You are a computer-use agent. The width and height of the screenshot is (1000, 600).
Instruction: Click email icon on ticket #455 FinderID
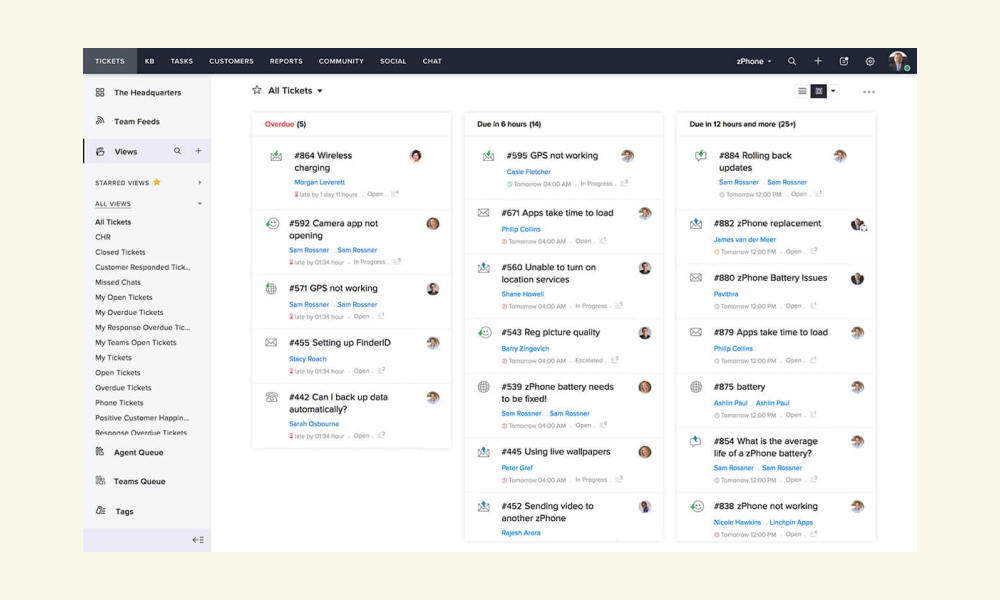pyautogui.click(x=271, y=342)
